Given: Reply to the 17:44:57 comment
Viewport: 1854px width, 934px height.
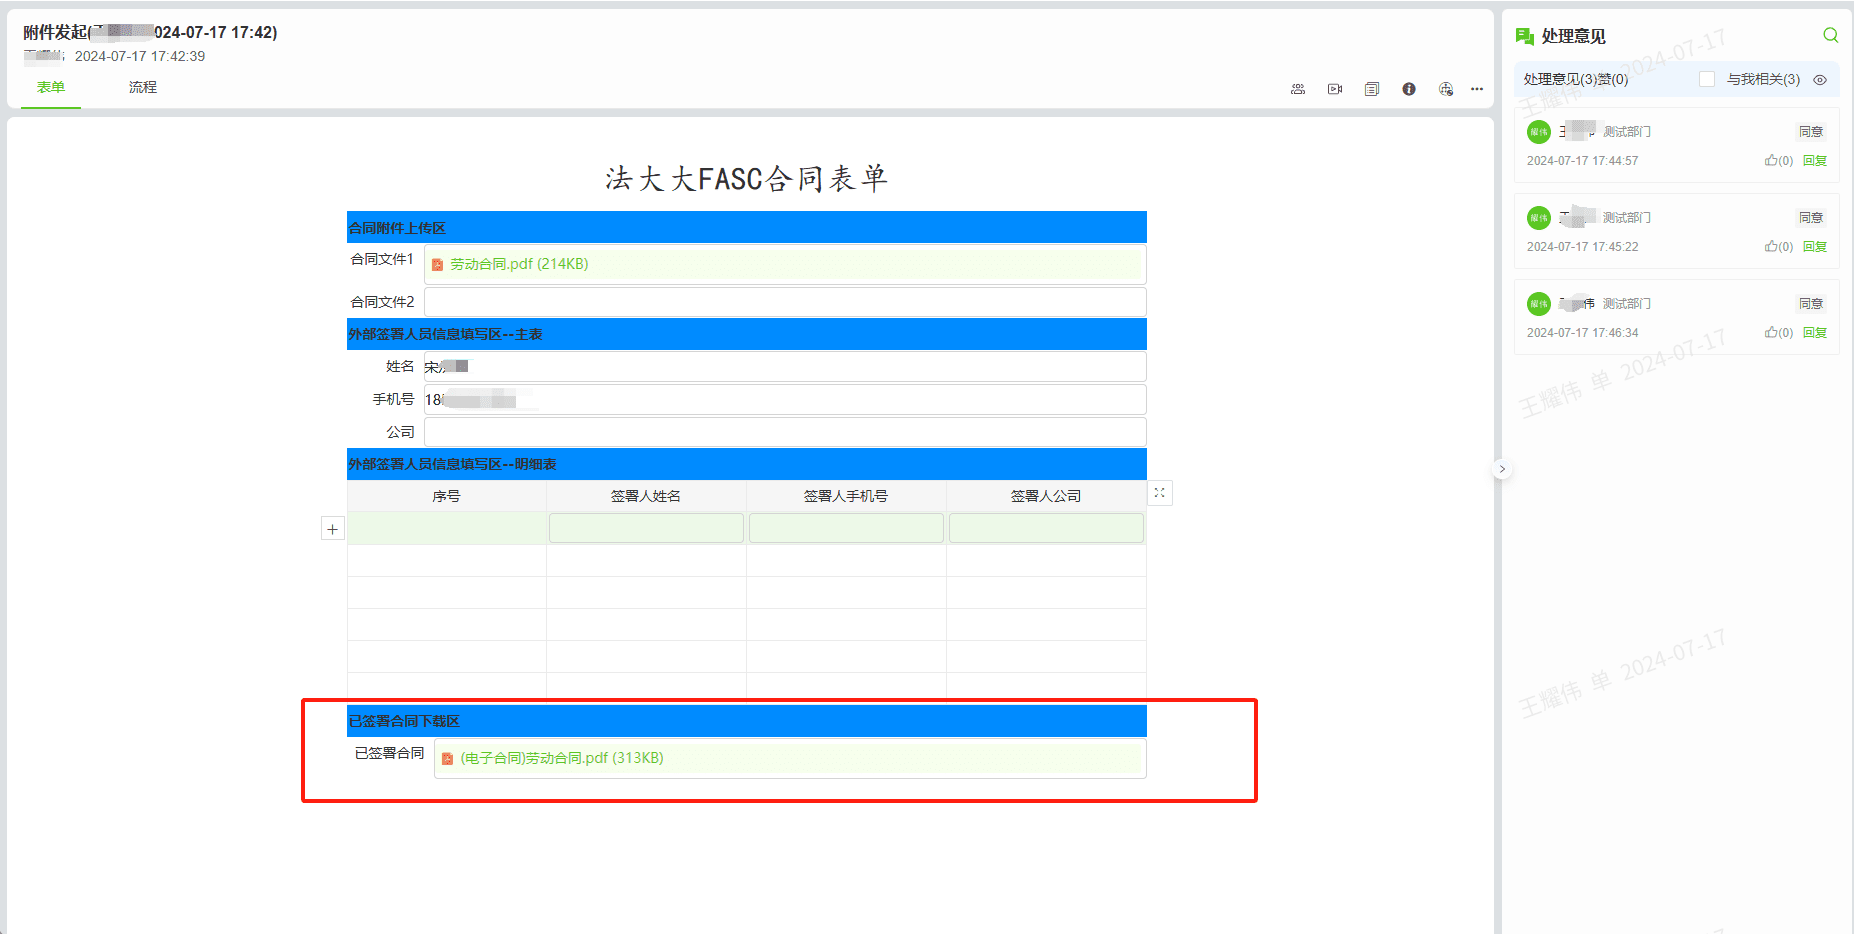Looking at the screenshot, I should click(x=1815, y=161).
